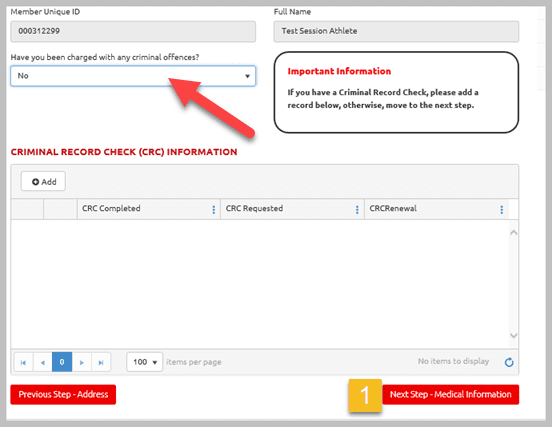
Task: Open criminal offences dropdown showing No
Action: coord(133,76)
